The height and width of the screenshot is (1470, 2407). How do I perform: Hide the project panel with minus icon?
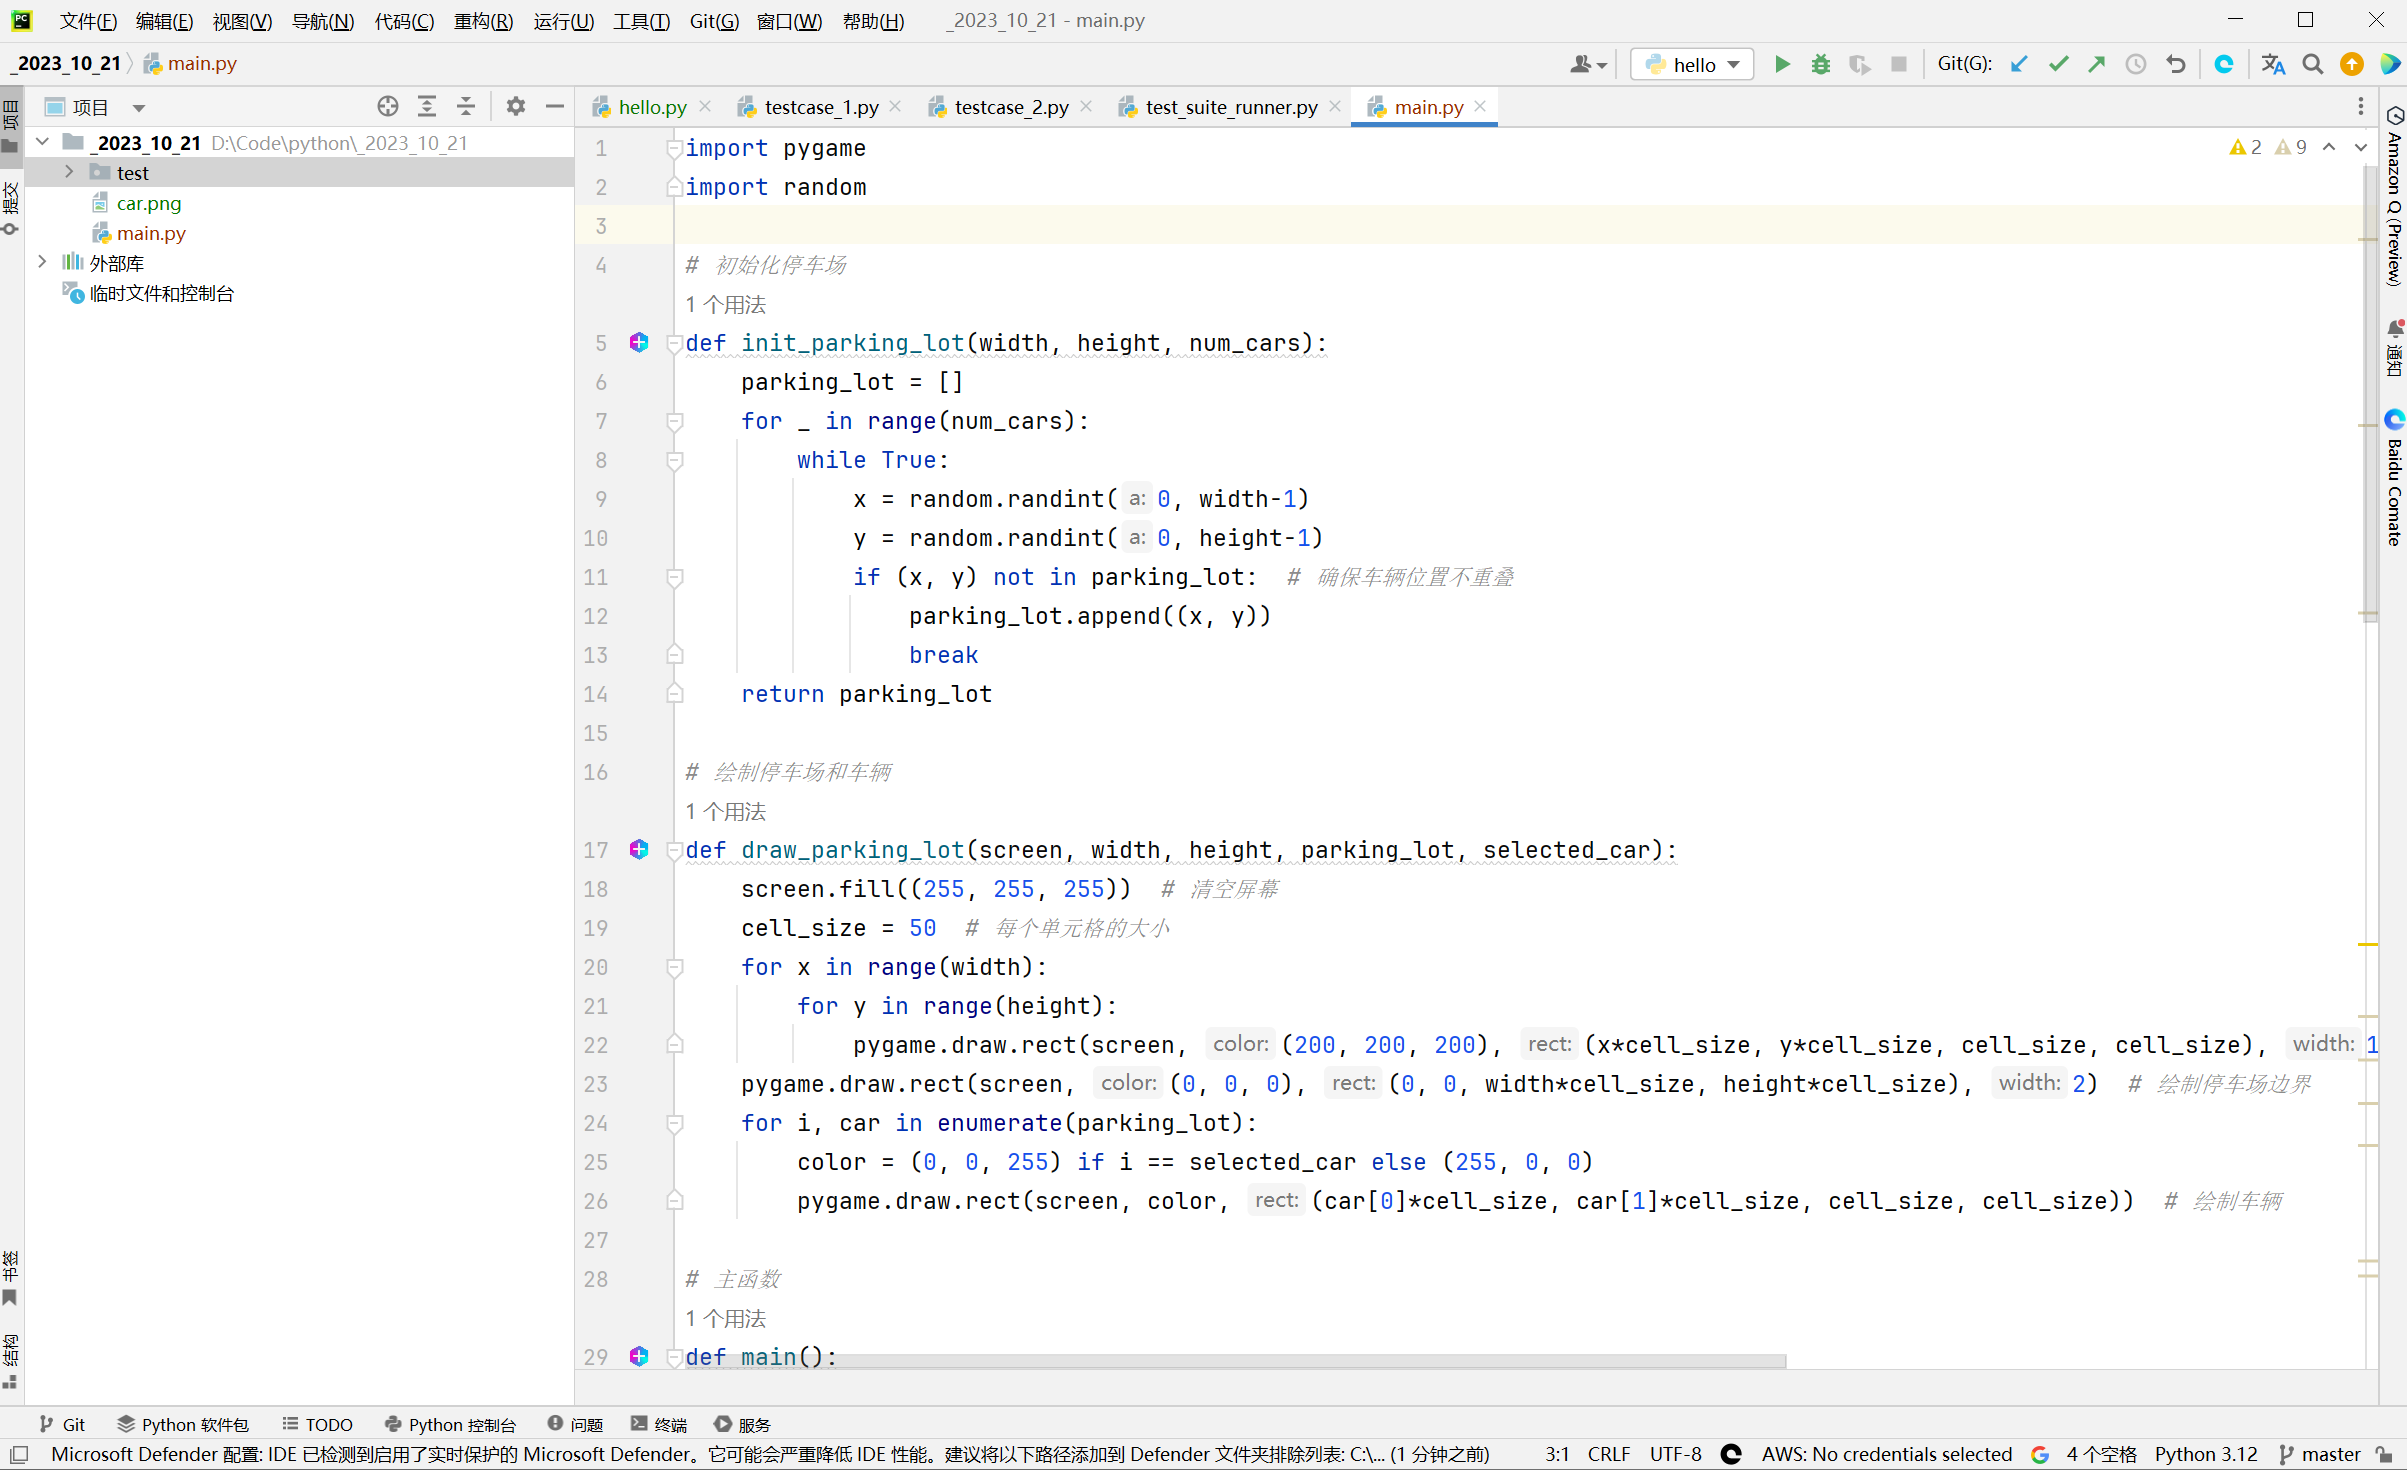(555, 106)
